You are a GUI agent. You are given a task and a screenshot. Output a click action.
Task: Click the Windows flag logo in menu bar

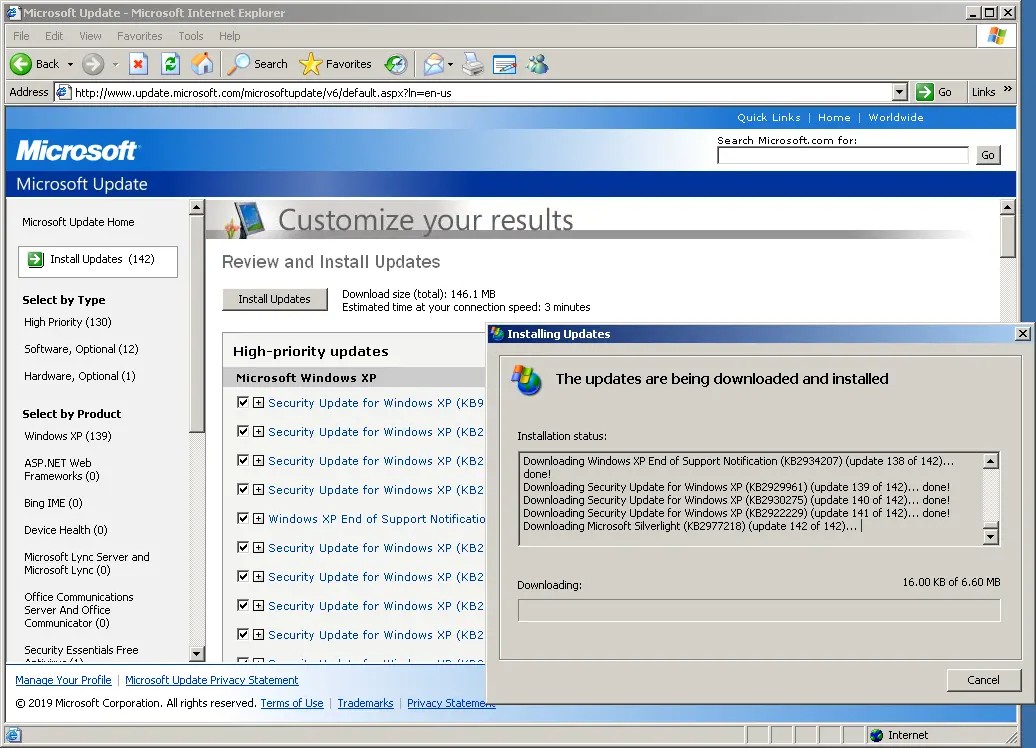click(996, 36)
